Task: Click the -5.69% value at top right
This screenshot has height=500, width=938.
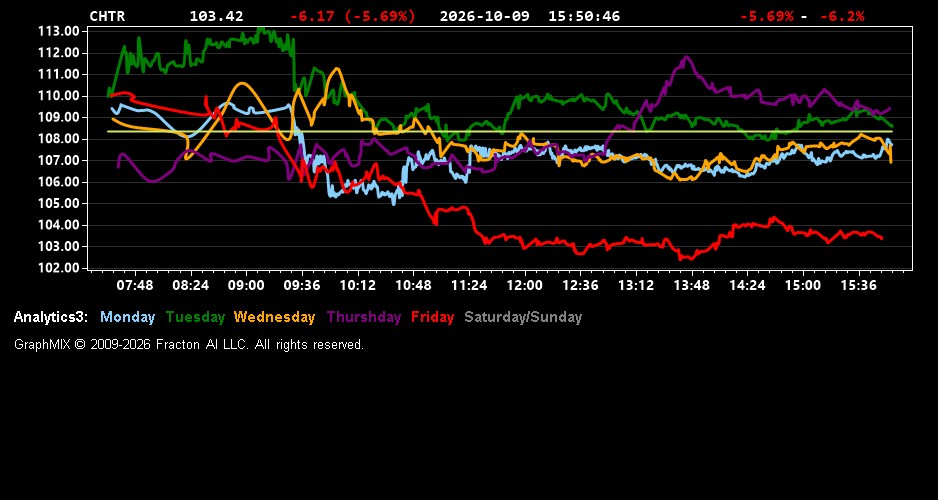Action: click(x=767, y=16)
